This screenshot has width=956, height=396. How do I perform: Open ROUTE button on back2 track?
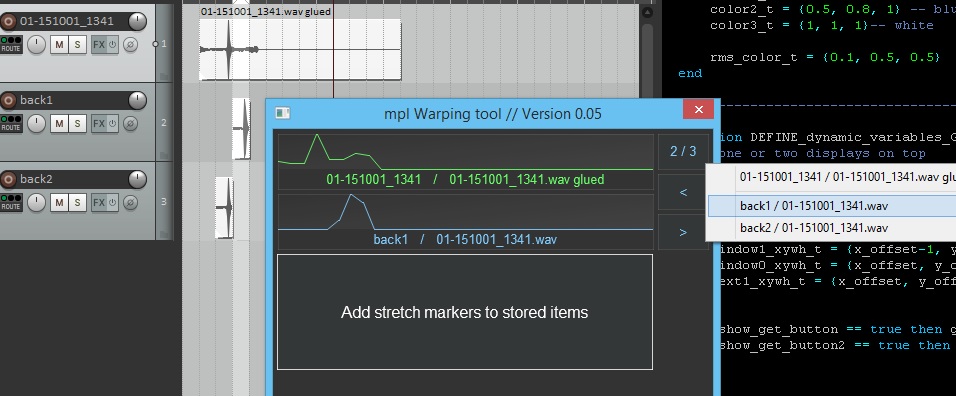pos(11,203)
